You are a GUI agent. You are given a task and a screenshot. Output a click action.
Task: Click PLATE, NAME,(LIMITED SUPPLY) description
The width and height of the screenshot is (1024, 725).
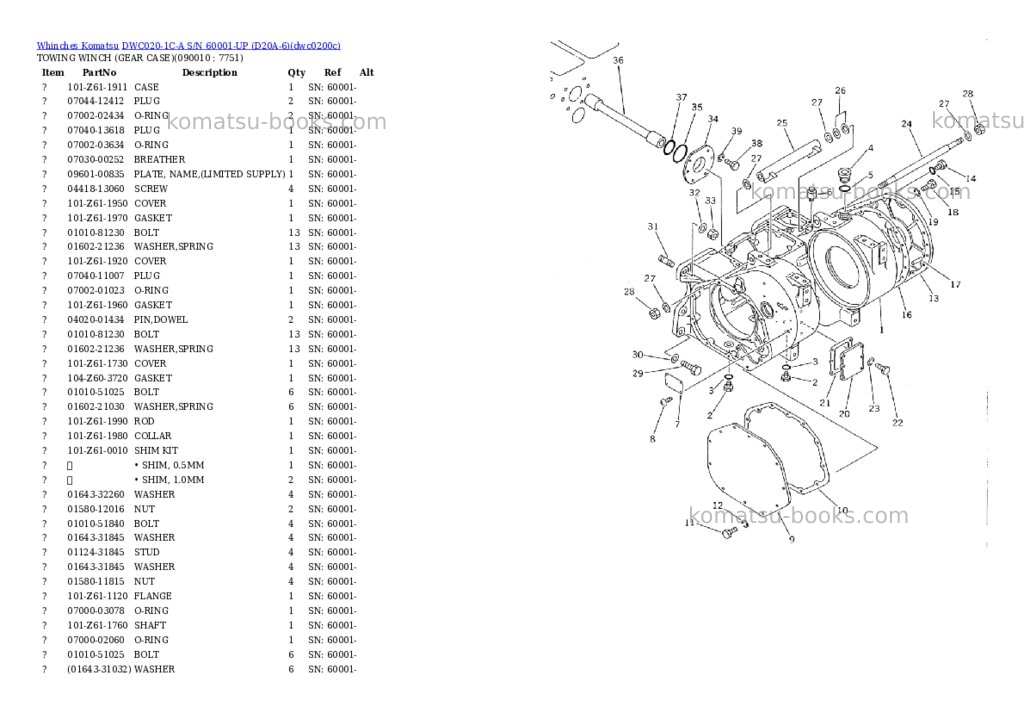pos(210,174)
